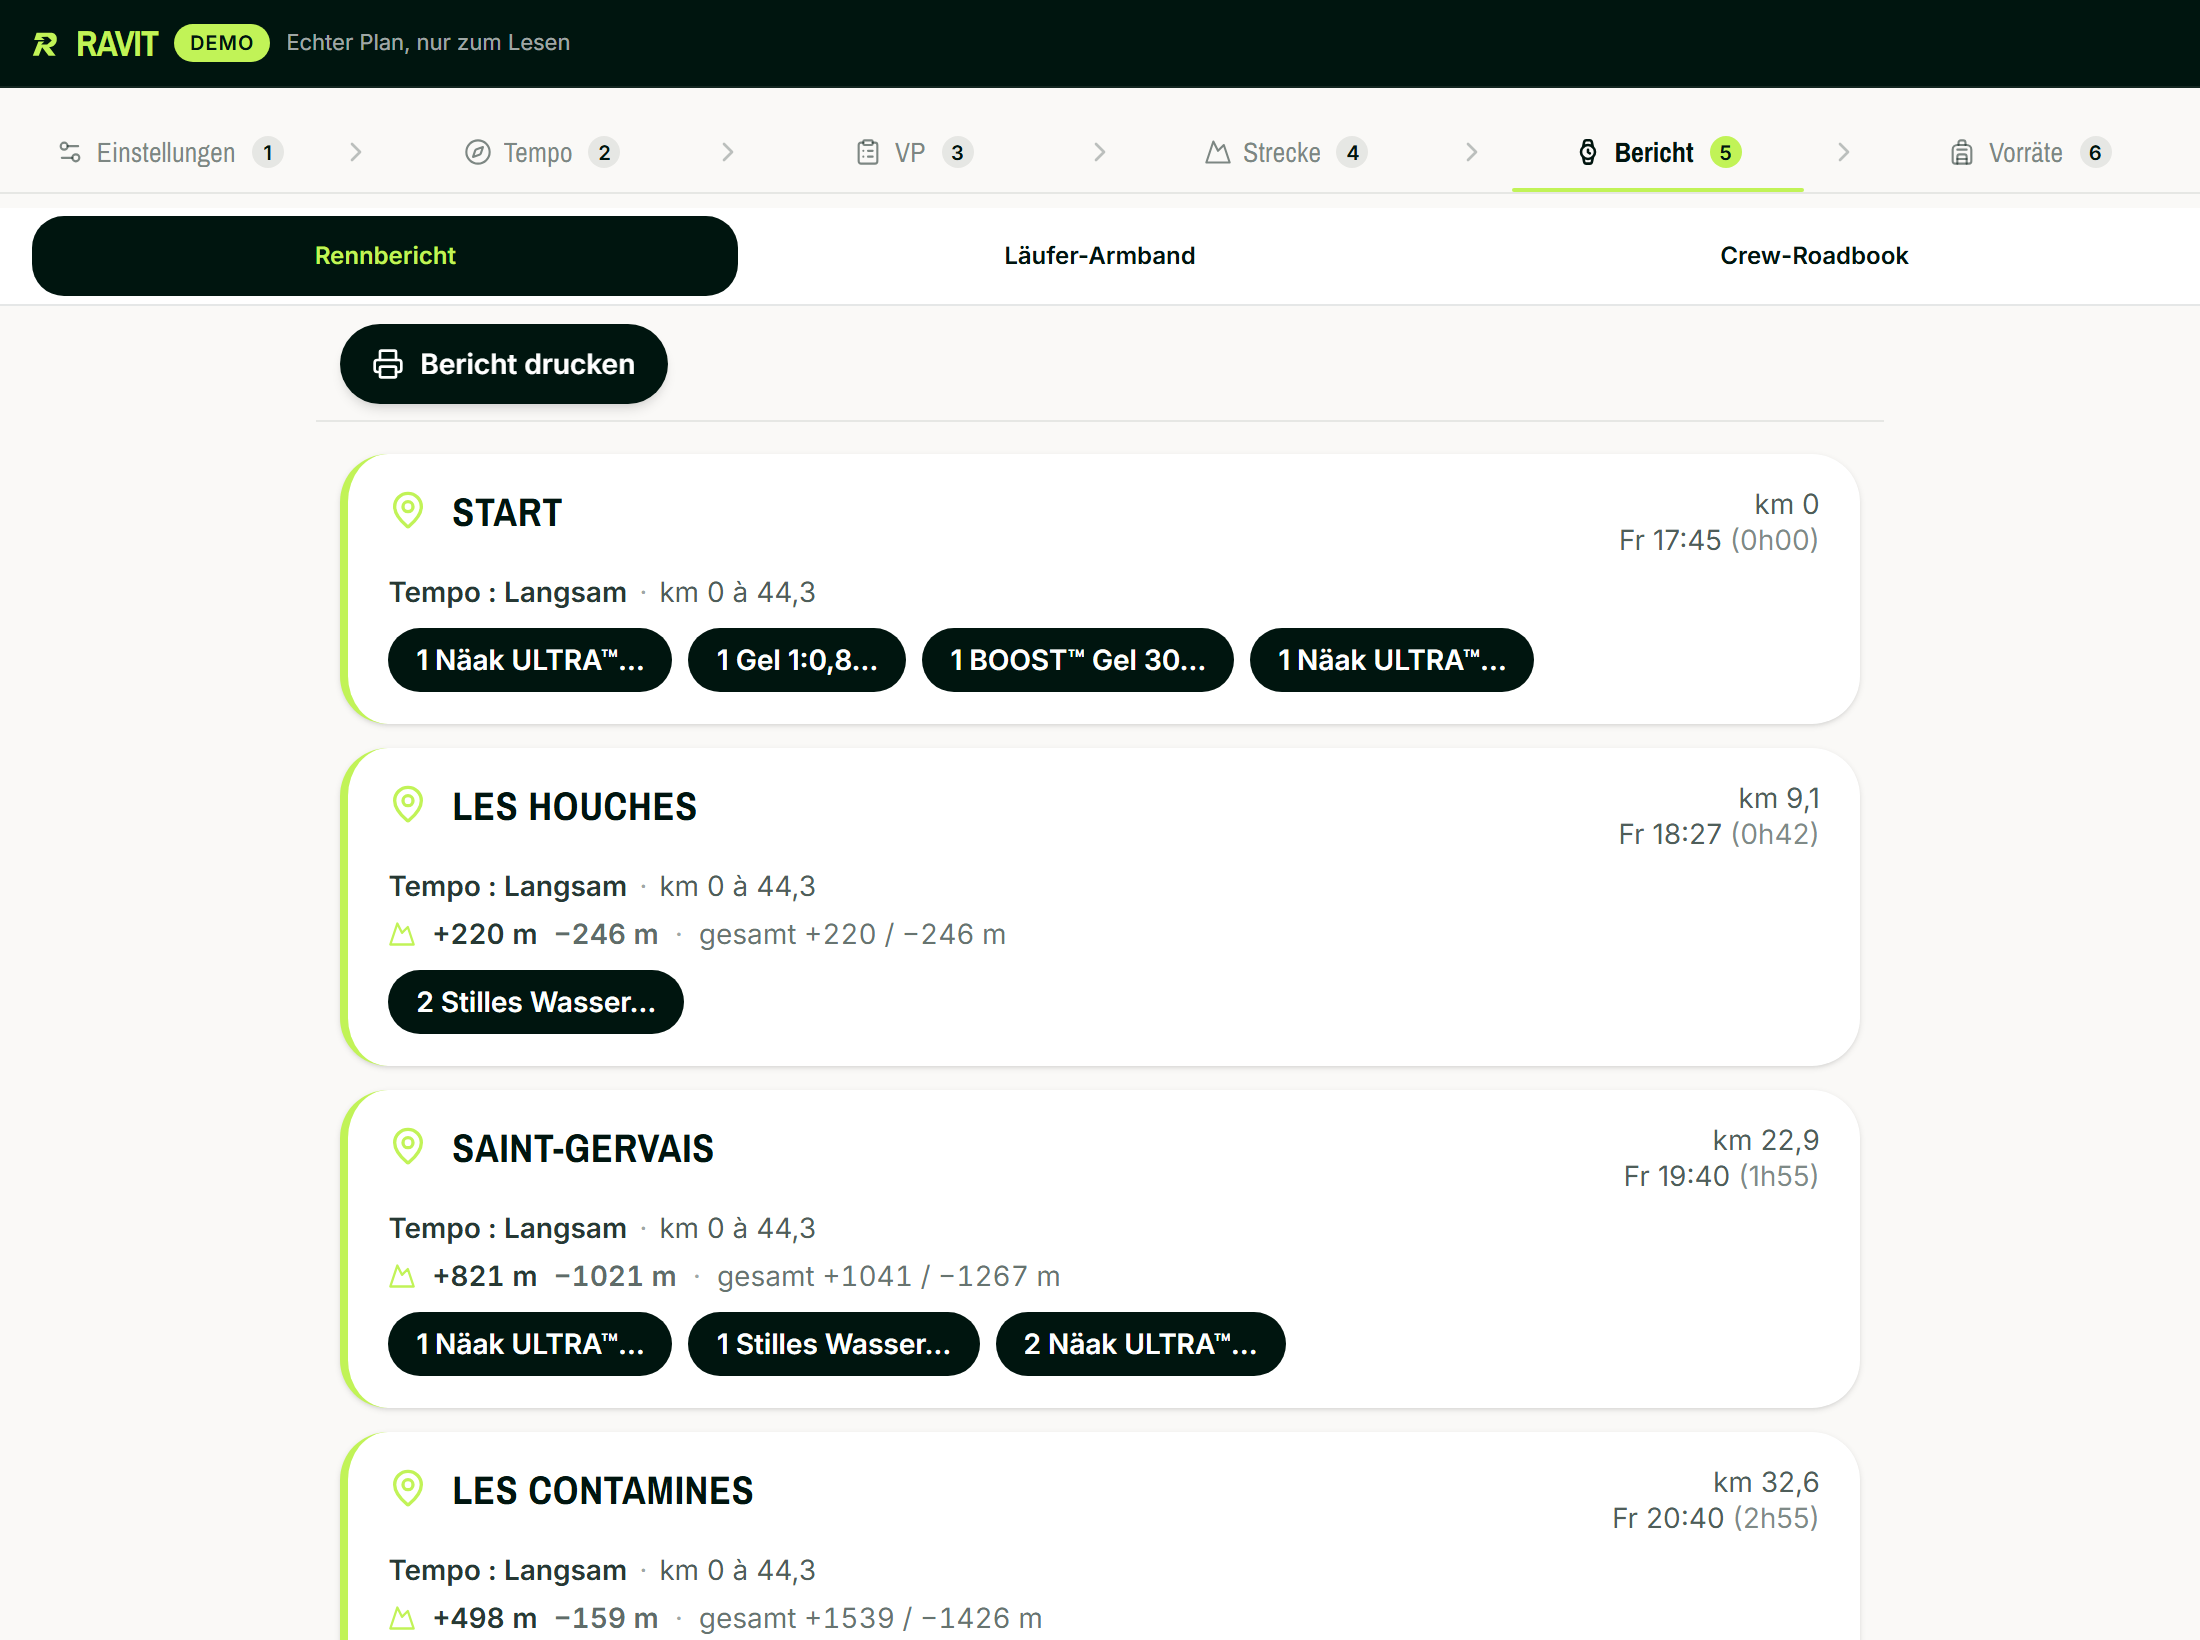Click the chevron after Bericht step
Screen dimensions: 2200x1640
point(1844,152)
